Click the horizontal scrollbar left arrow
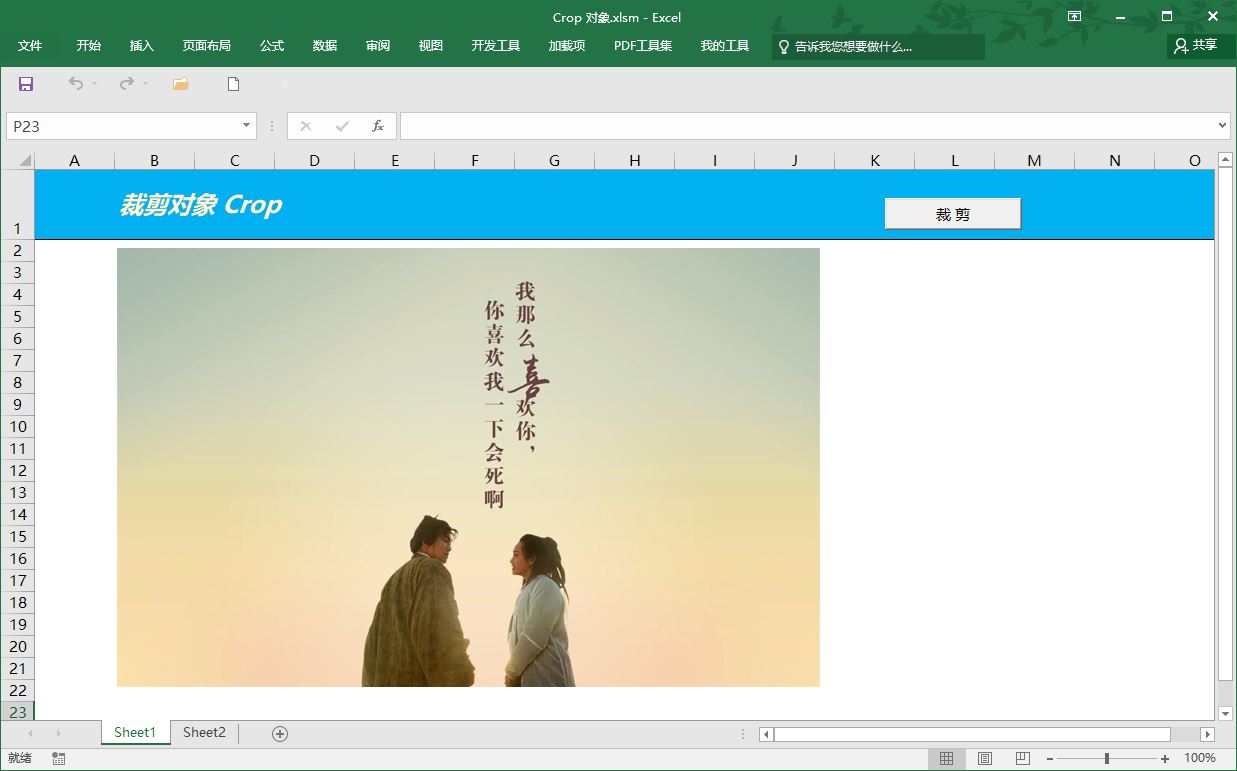Viewport: 1237px width, 771px height. pyautogui.click(x=766, y=734)
